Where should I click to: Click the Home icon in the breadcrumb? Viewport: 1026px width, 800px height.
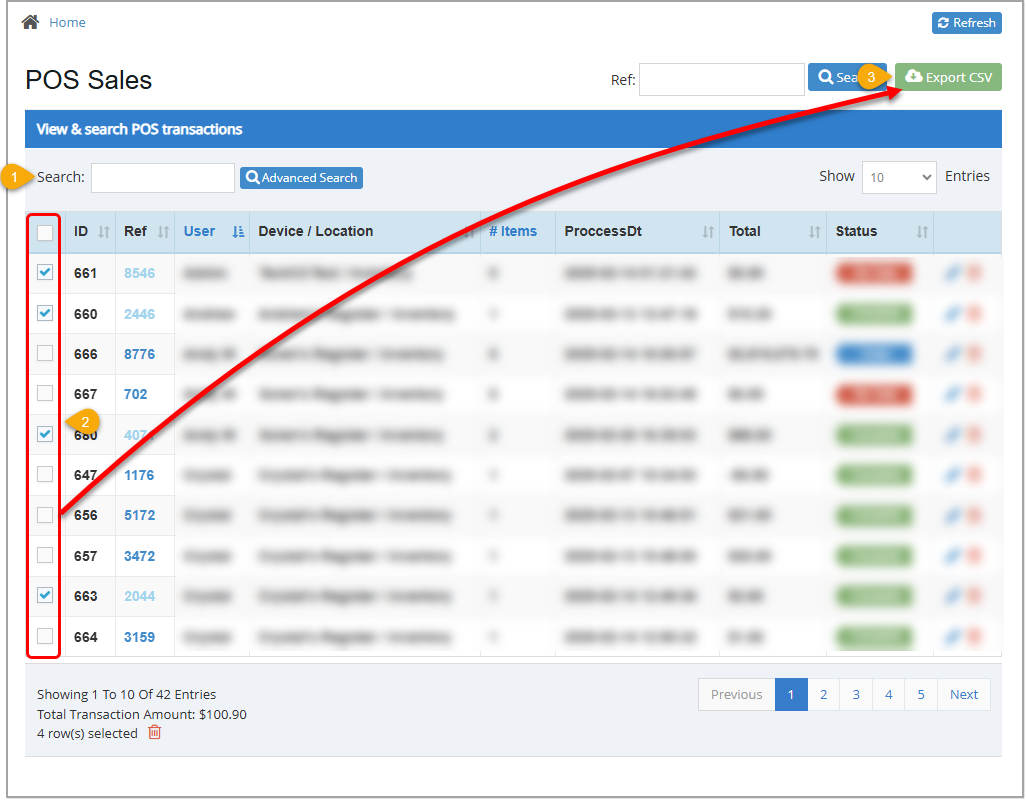tap(29, 21)
